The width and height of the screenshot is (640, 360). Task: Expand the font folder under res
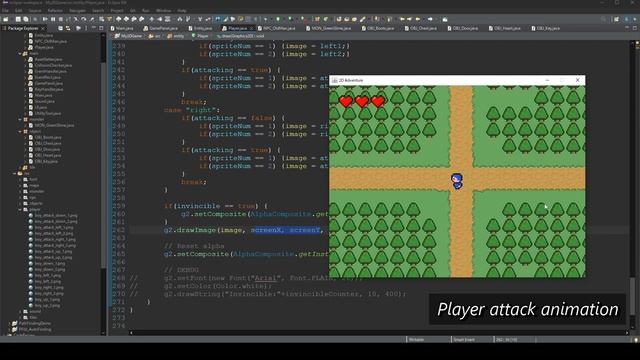pos(20,180)
